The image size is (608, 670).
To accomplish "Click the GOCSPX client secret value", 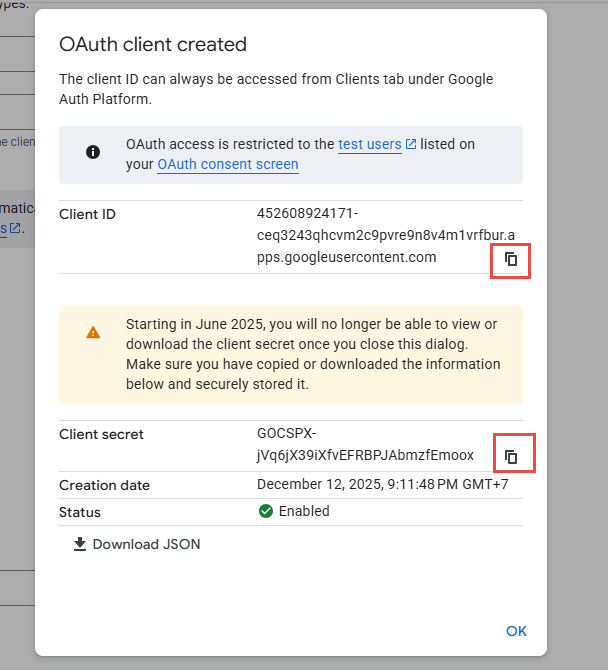I will coord(364,445).
